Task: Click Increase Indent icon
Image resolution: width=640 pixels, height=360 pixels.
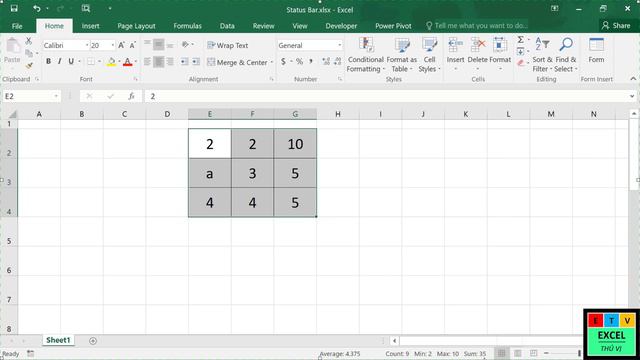Action: tap(196, 62)
